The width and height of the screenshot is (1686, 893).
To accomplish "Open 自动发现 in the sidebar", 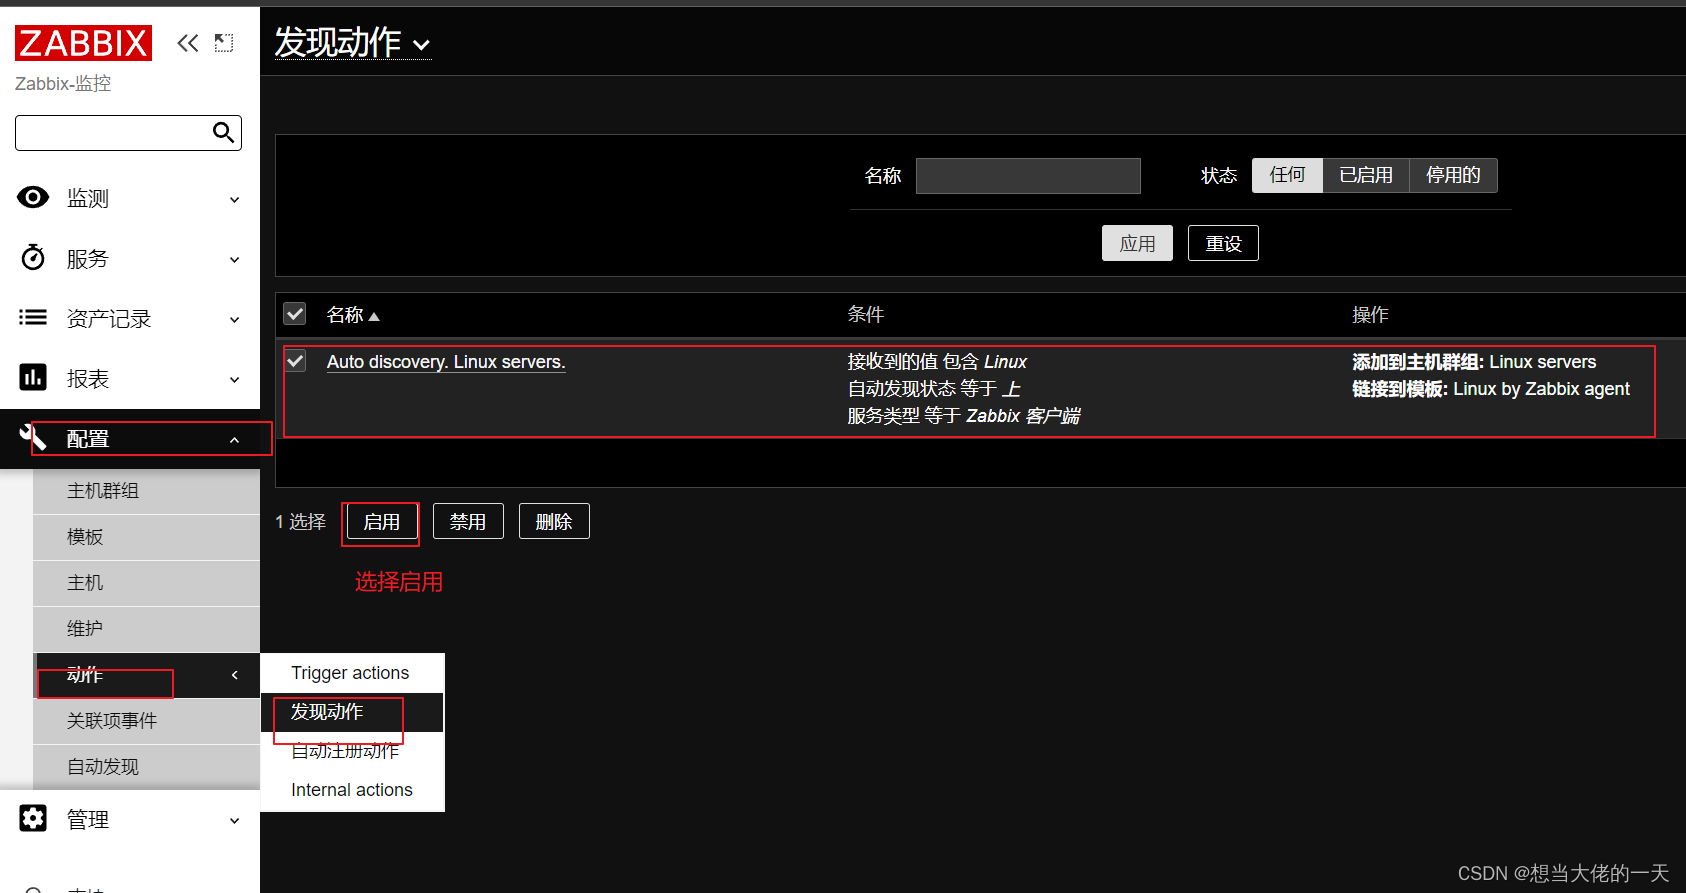I will point(146,767).
